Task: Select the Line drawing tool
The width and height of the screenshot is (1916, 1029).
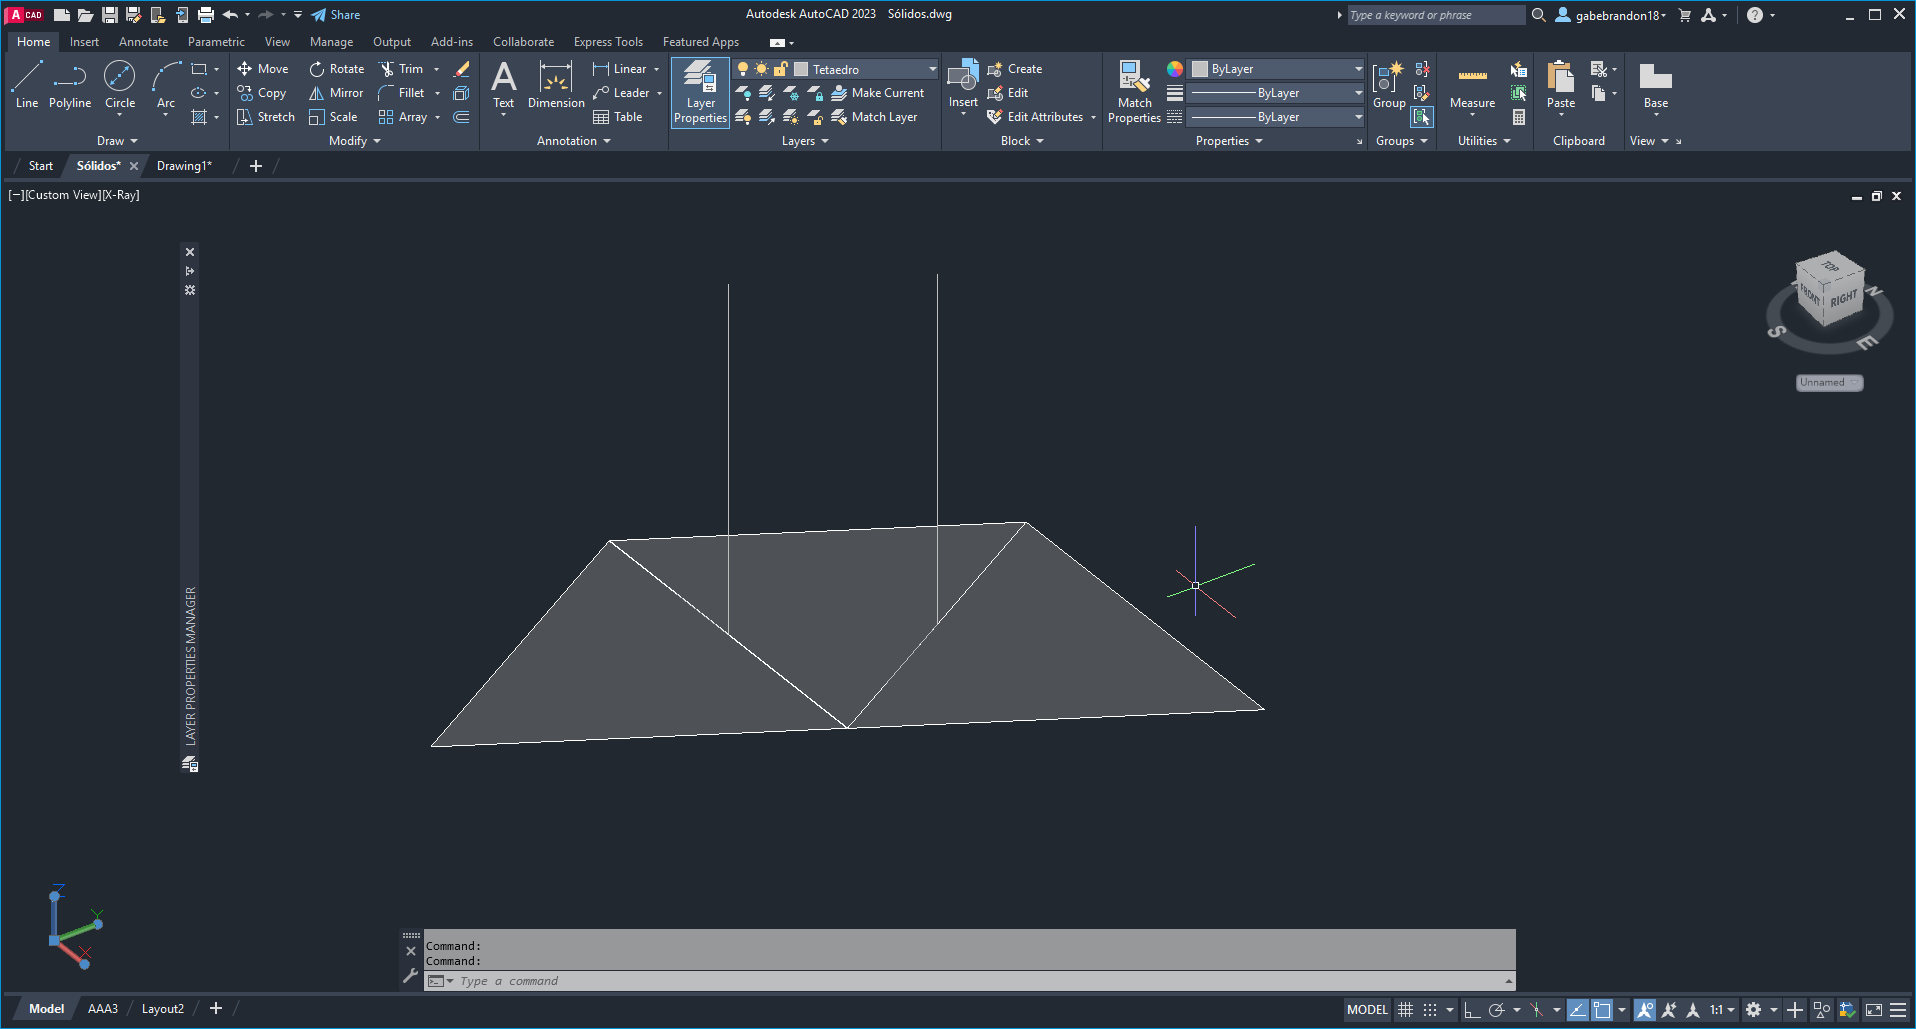Action: point(27,84)
